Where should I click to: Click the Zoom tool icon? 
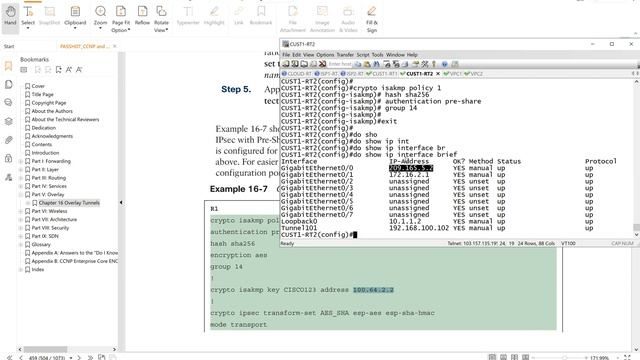click(x=100, y=11)
